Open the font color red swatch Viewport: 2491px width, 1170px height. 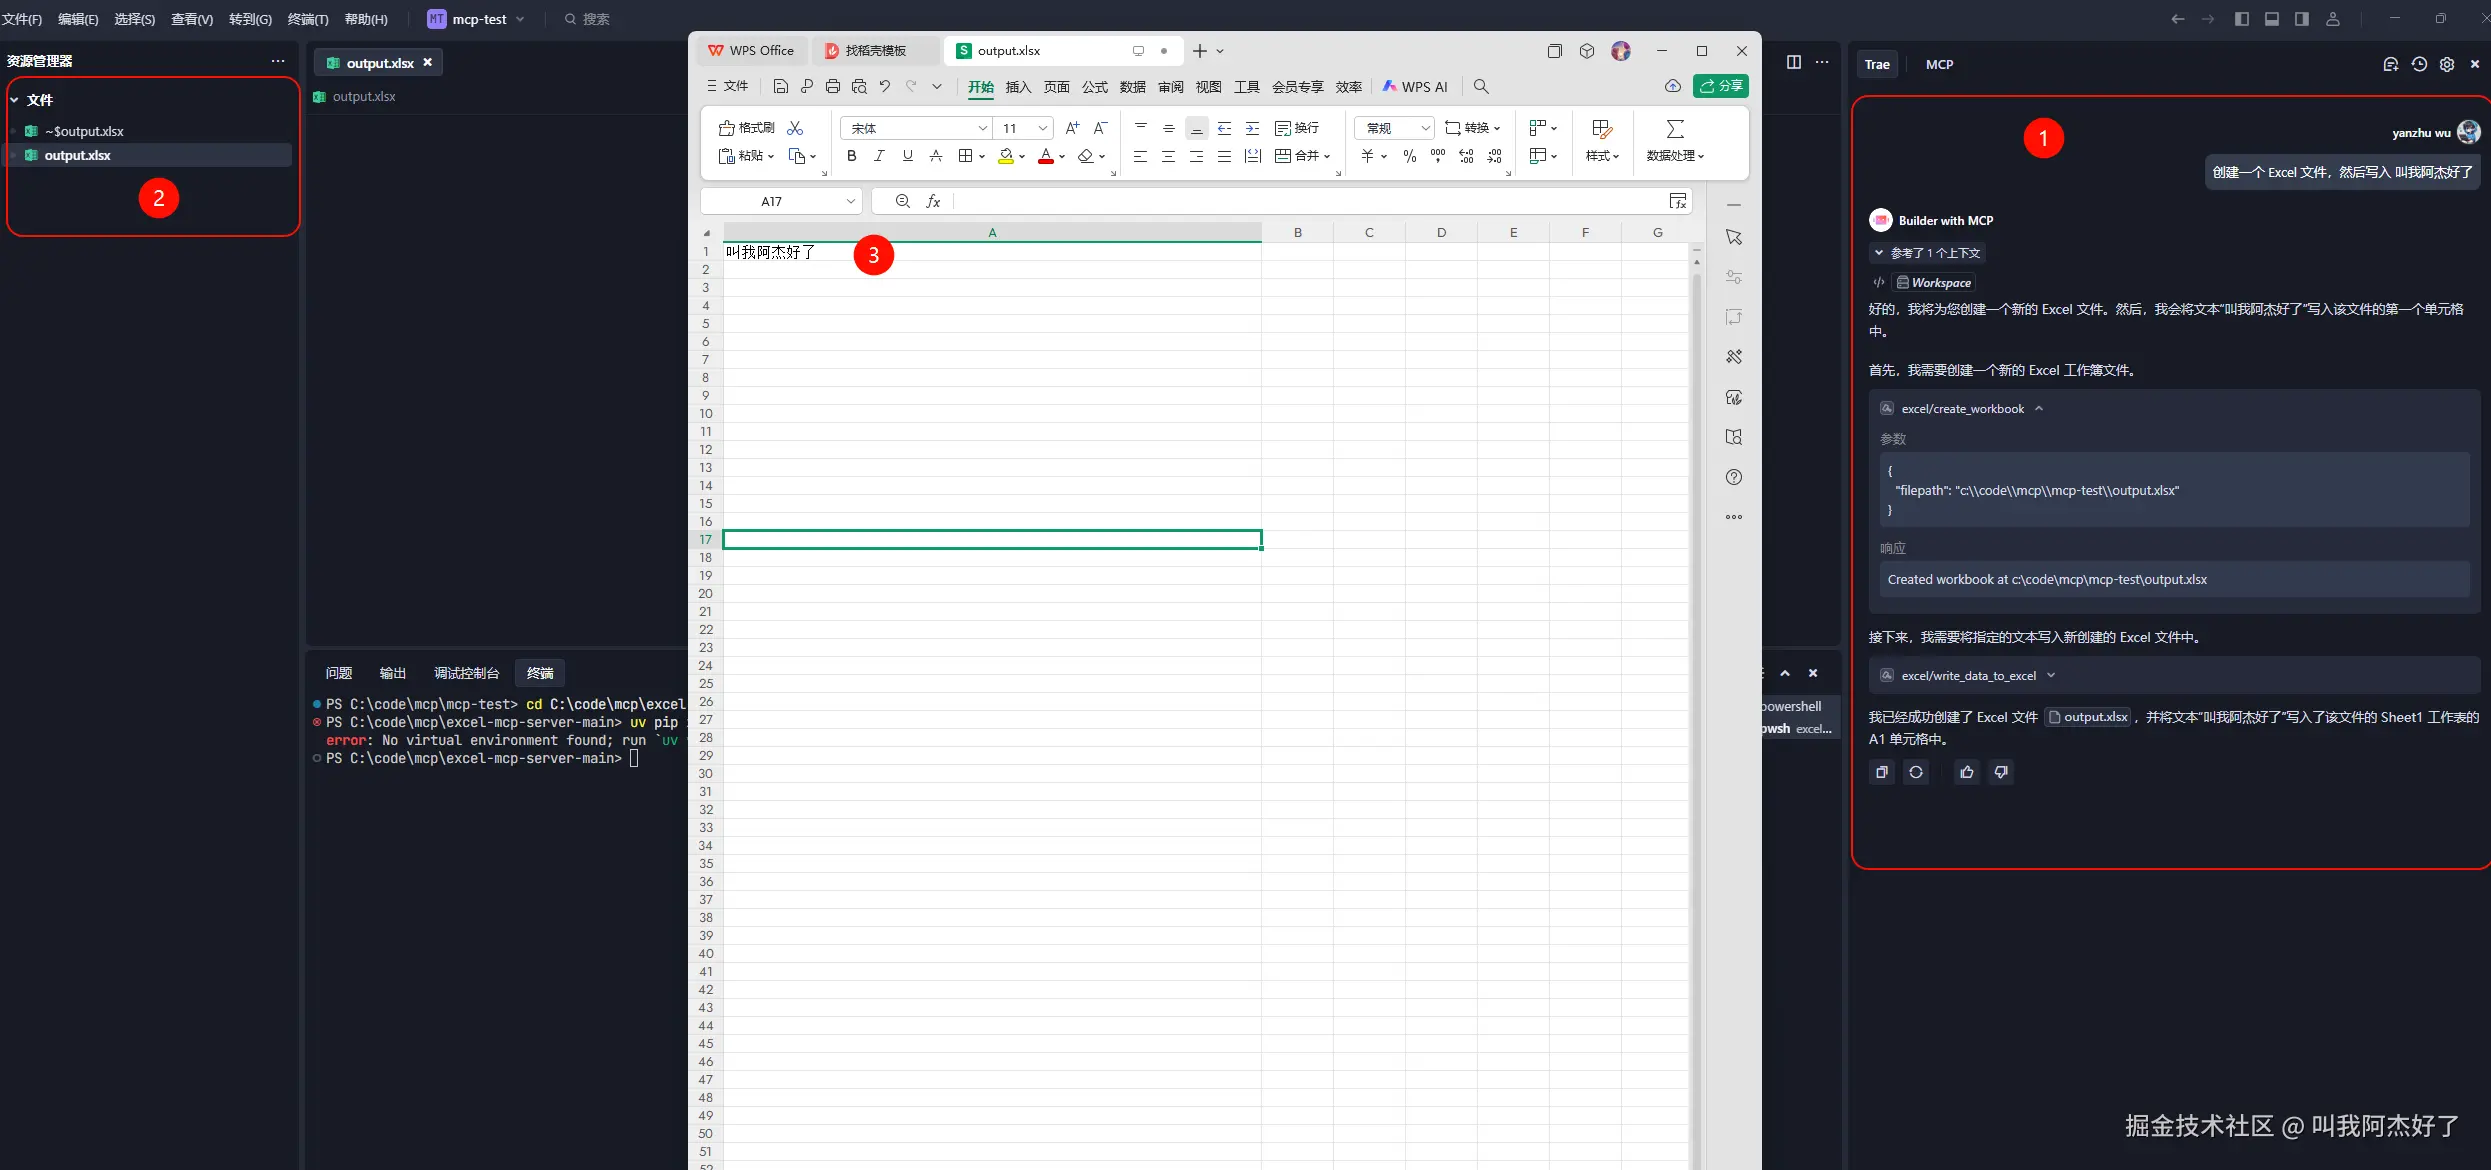pos(1045,156)
